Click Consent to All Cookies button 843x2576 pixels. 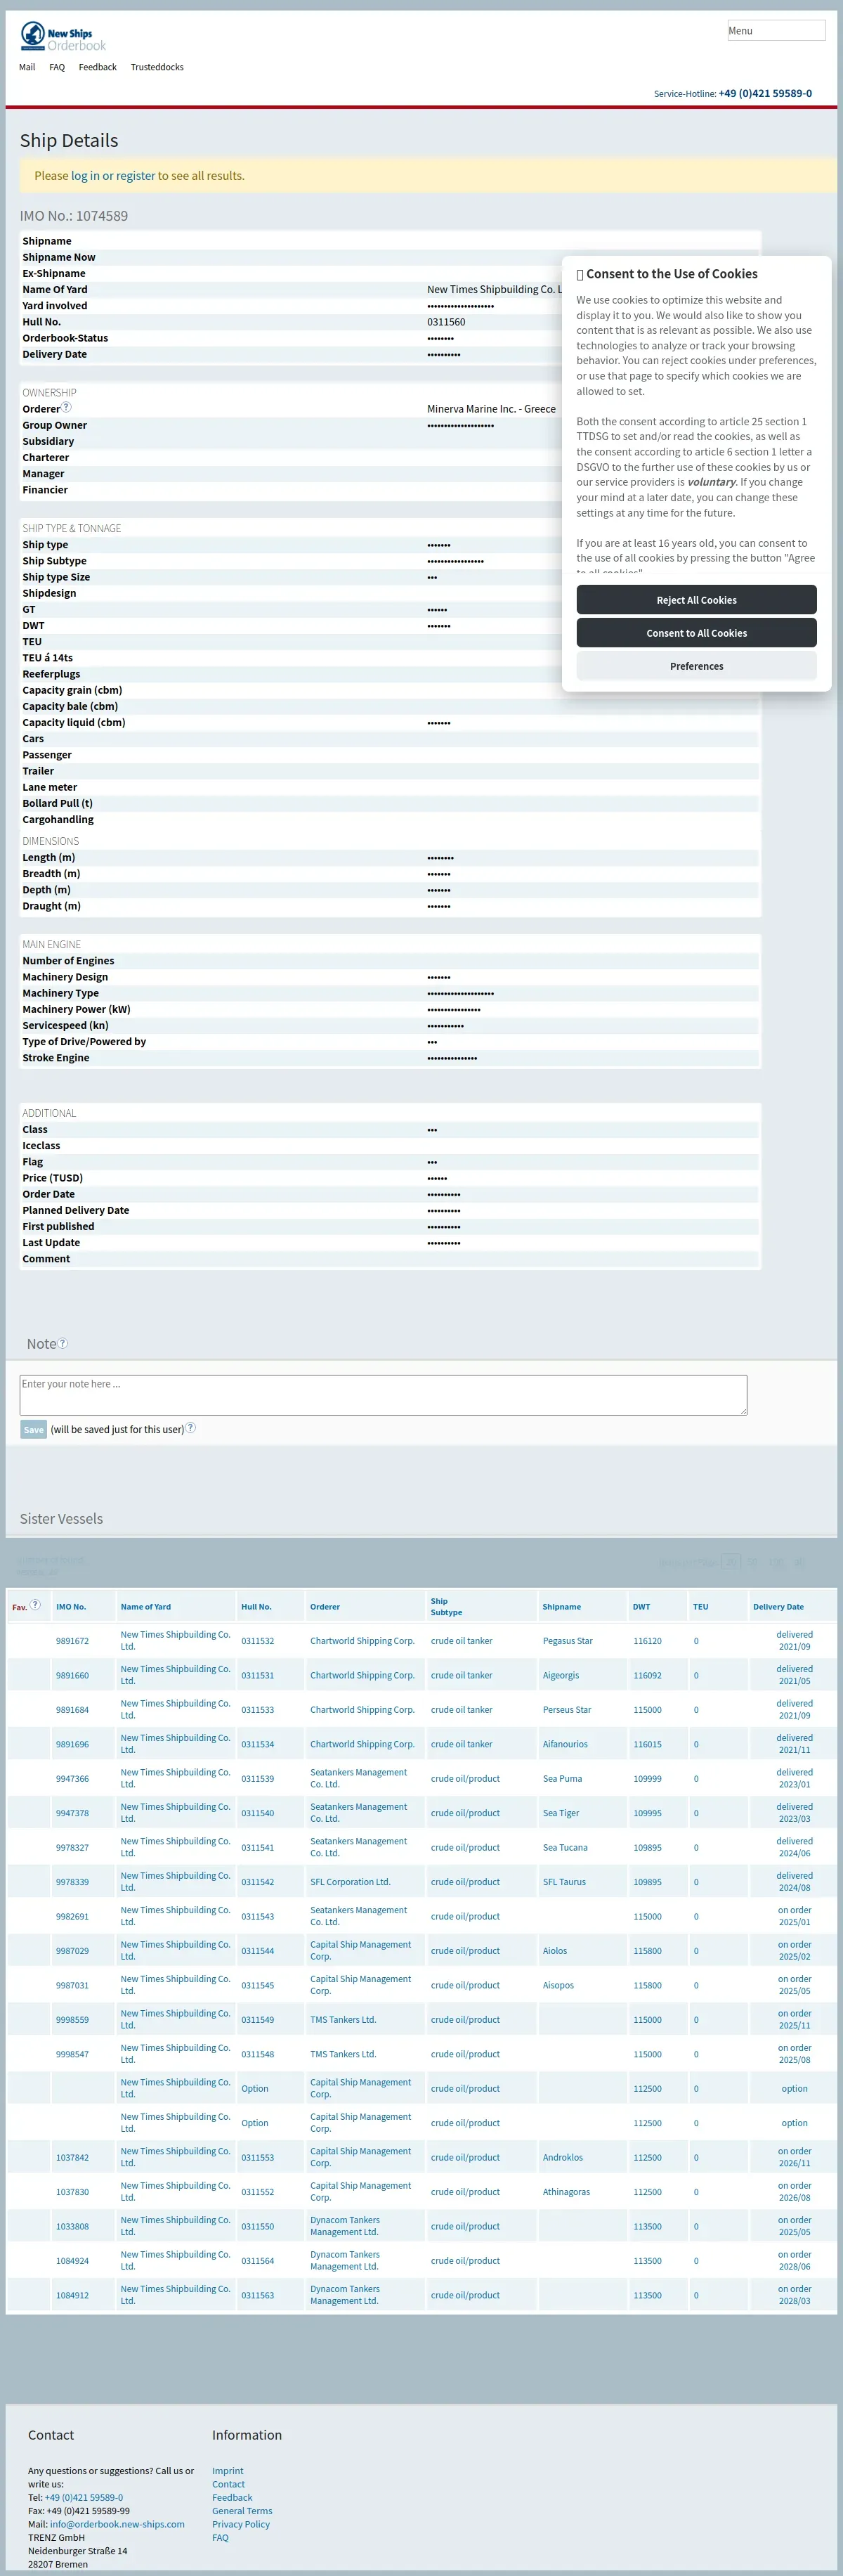pyautogui.click(x=696, y=633)
